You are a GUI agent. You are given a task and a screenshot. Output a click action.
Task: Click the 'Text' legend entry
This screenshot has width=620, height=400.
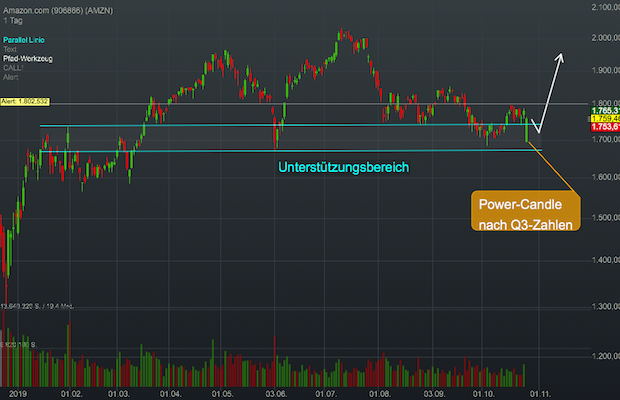(10, 49)
